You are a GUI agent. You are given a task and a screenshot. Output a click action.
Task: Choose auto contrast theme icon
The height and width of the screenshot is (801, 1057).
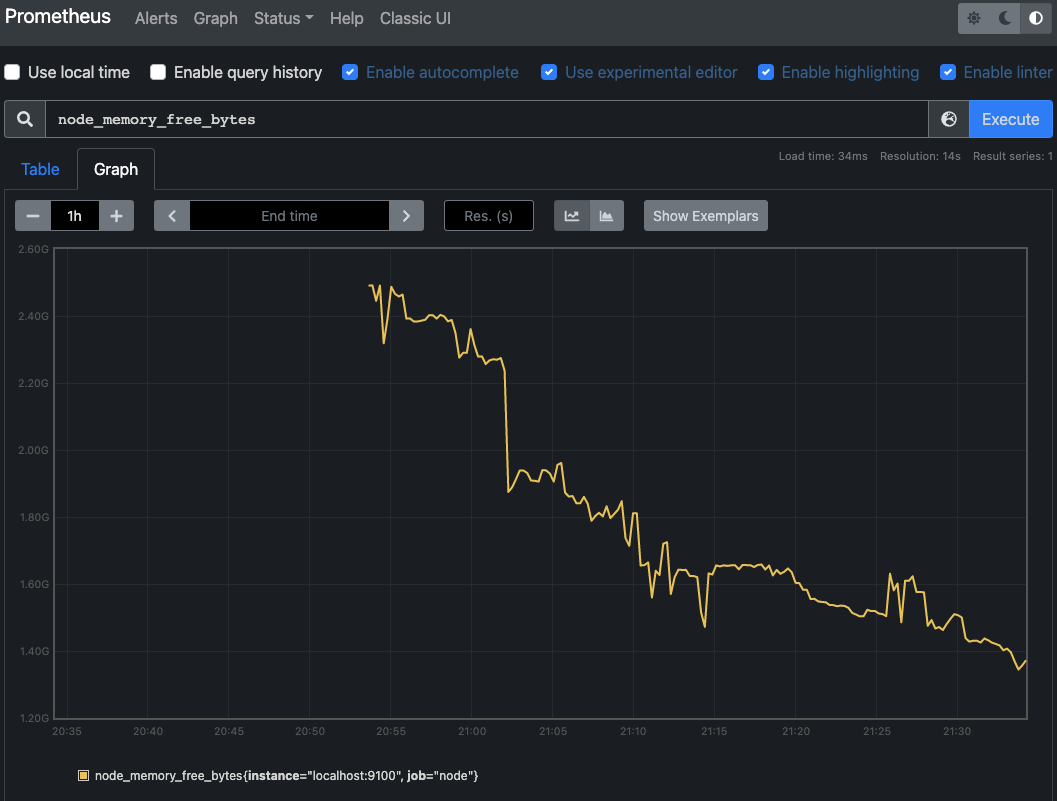coord(1035,18)
